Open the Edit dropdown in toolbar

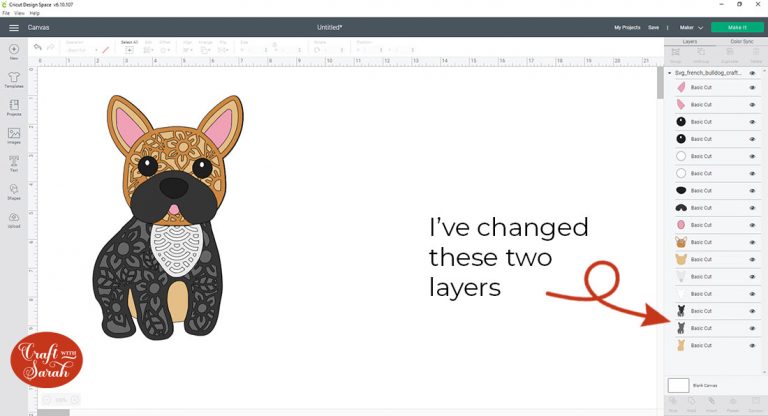point(148,48)
